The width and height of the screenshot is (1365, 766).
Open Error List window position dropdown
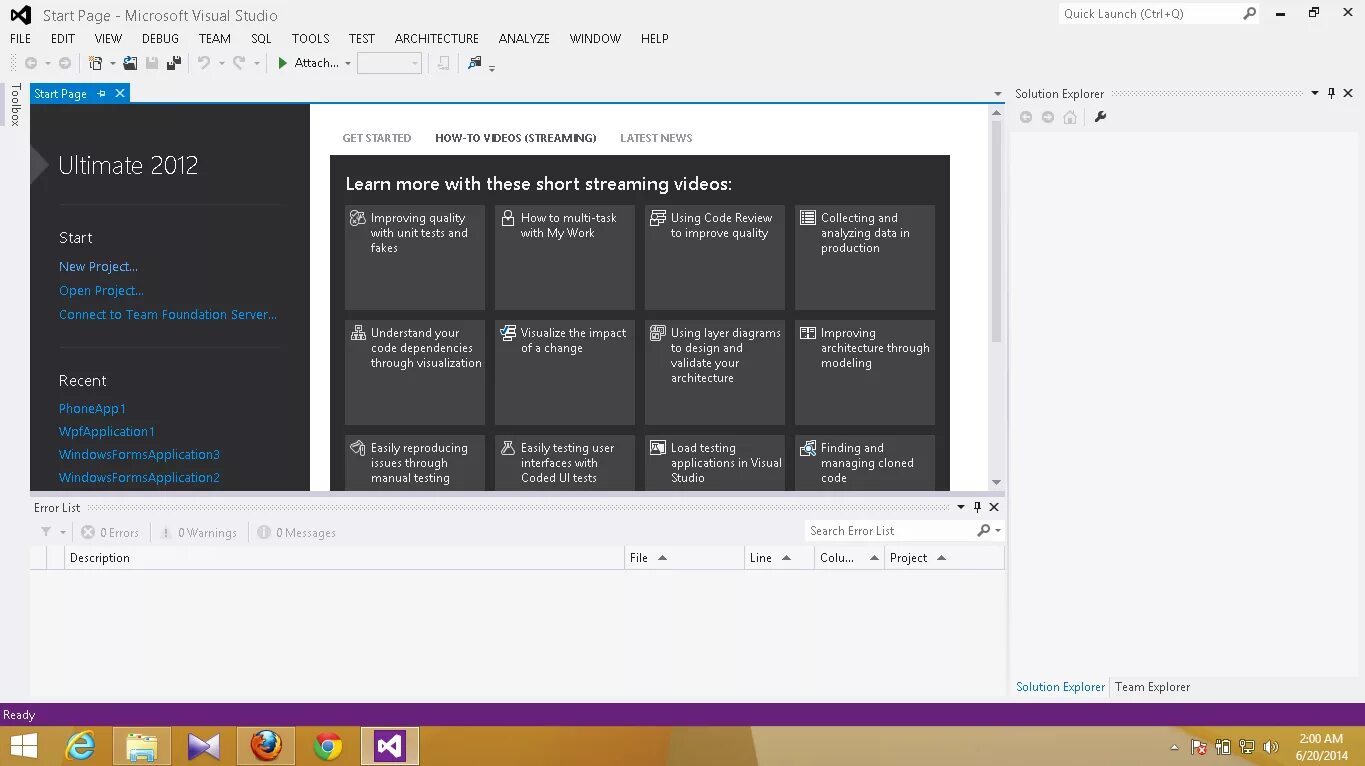pyautogui.click(x=961, y=507)
